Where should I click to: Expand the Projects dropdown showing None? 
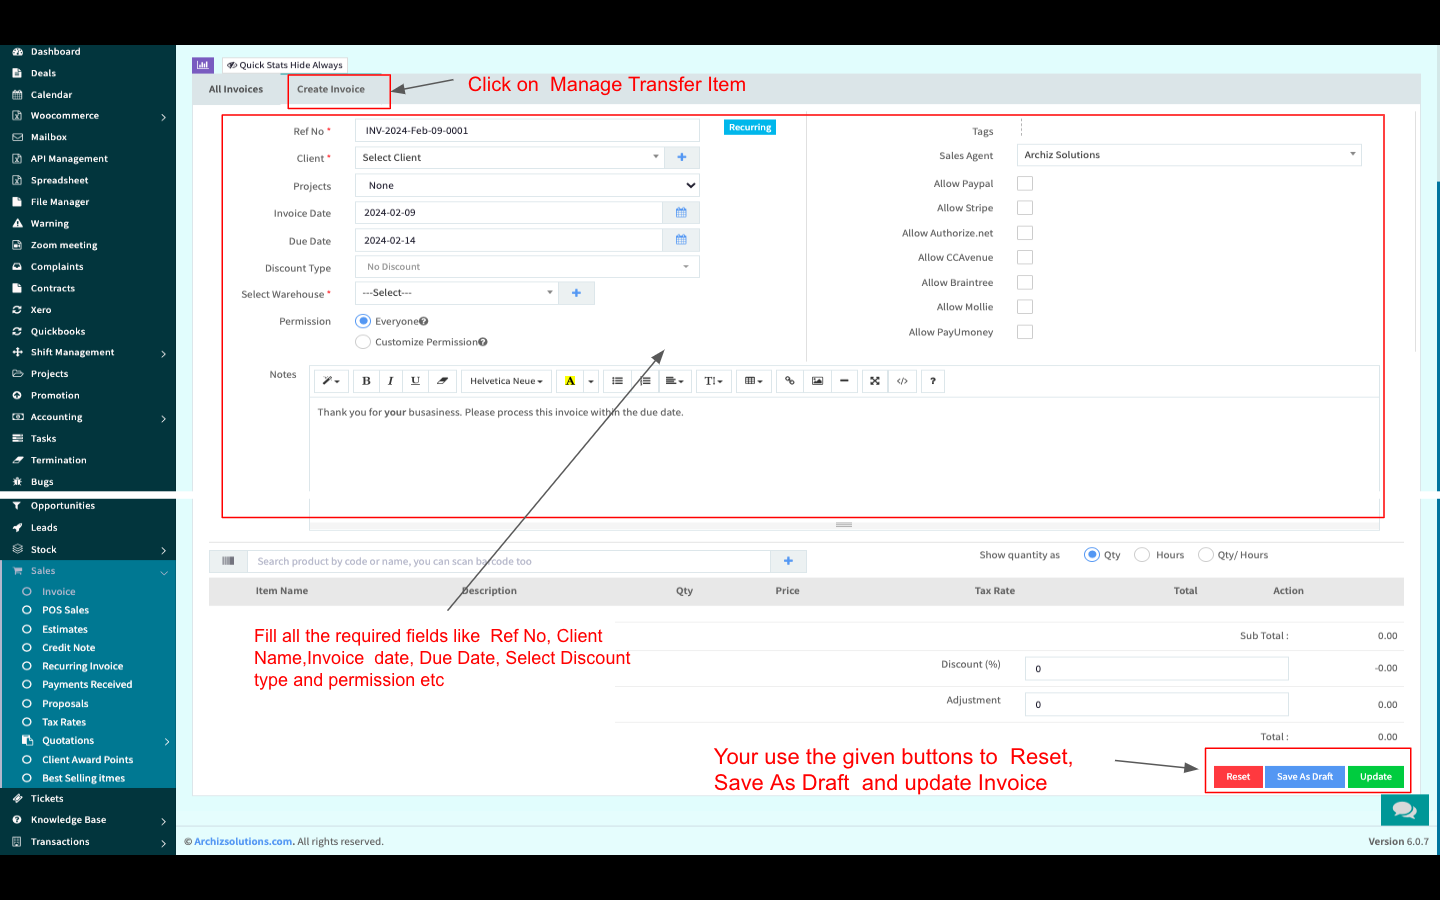pyautogui.click(x=527, y=185)
